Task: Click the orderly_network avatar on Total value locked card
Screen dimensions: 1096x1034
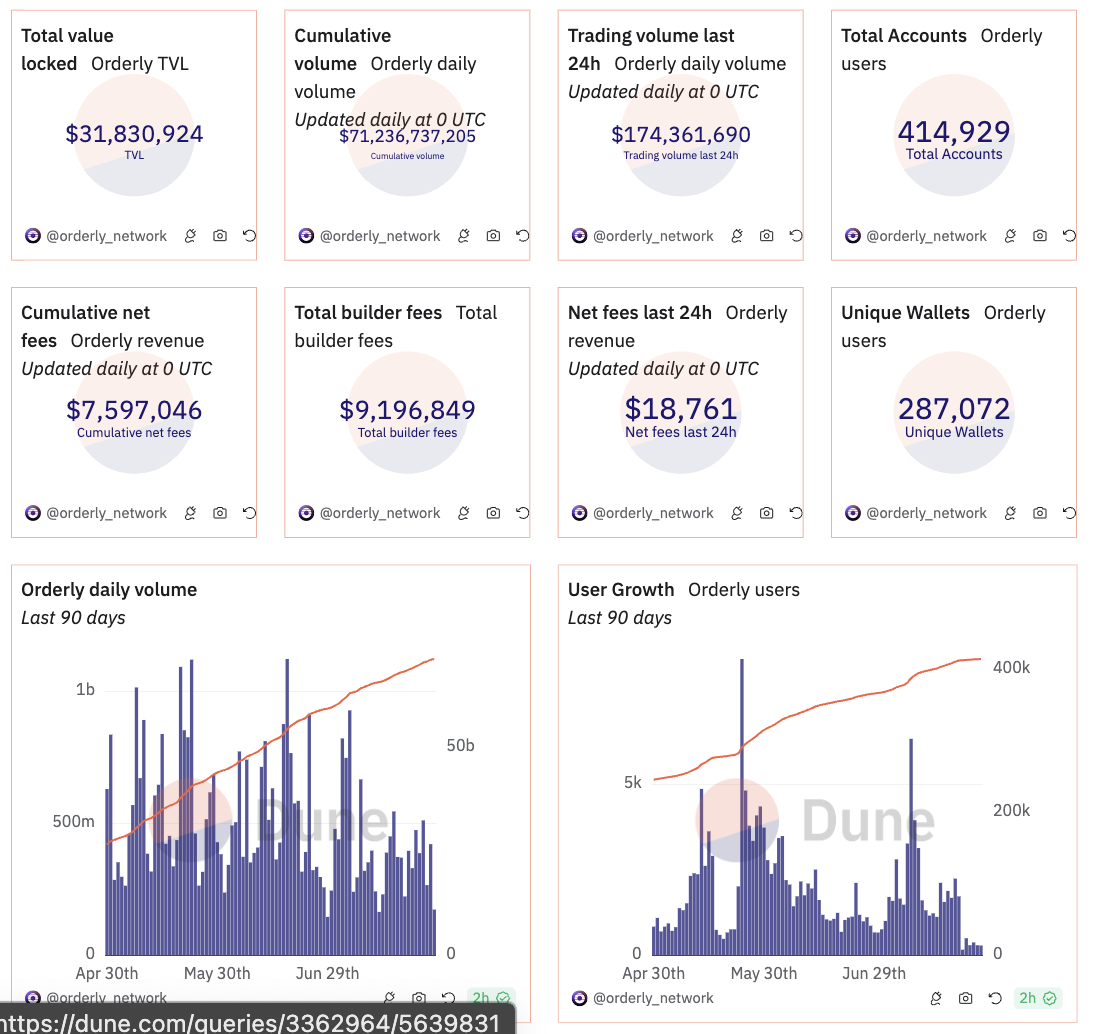Action: (x=33, y=236)
